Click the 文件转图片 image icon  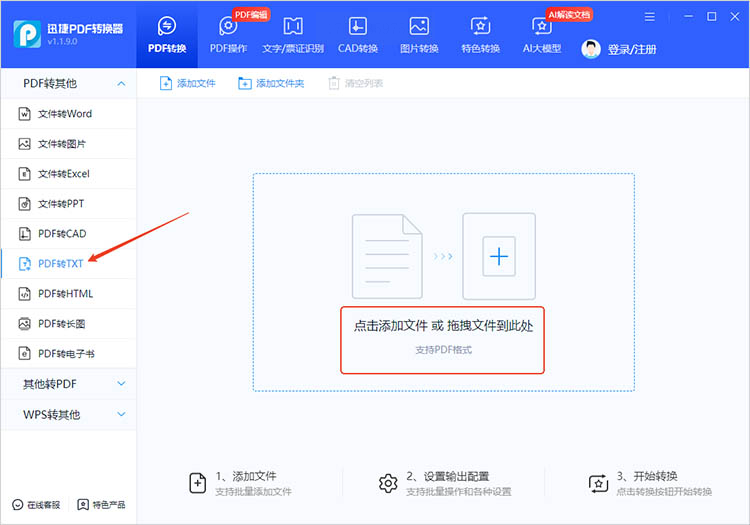pyautogui.click(x=24, y=144)
